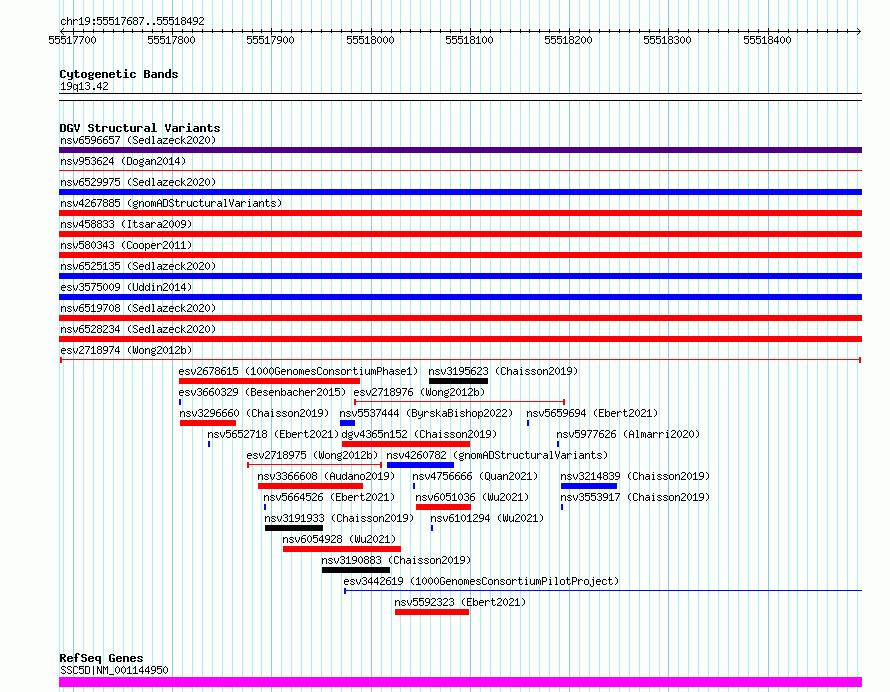
Task: Click the esv2718976 (Wong2012b) label
Action: [x=419, y=392]
